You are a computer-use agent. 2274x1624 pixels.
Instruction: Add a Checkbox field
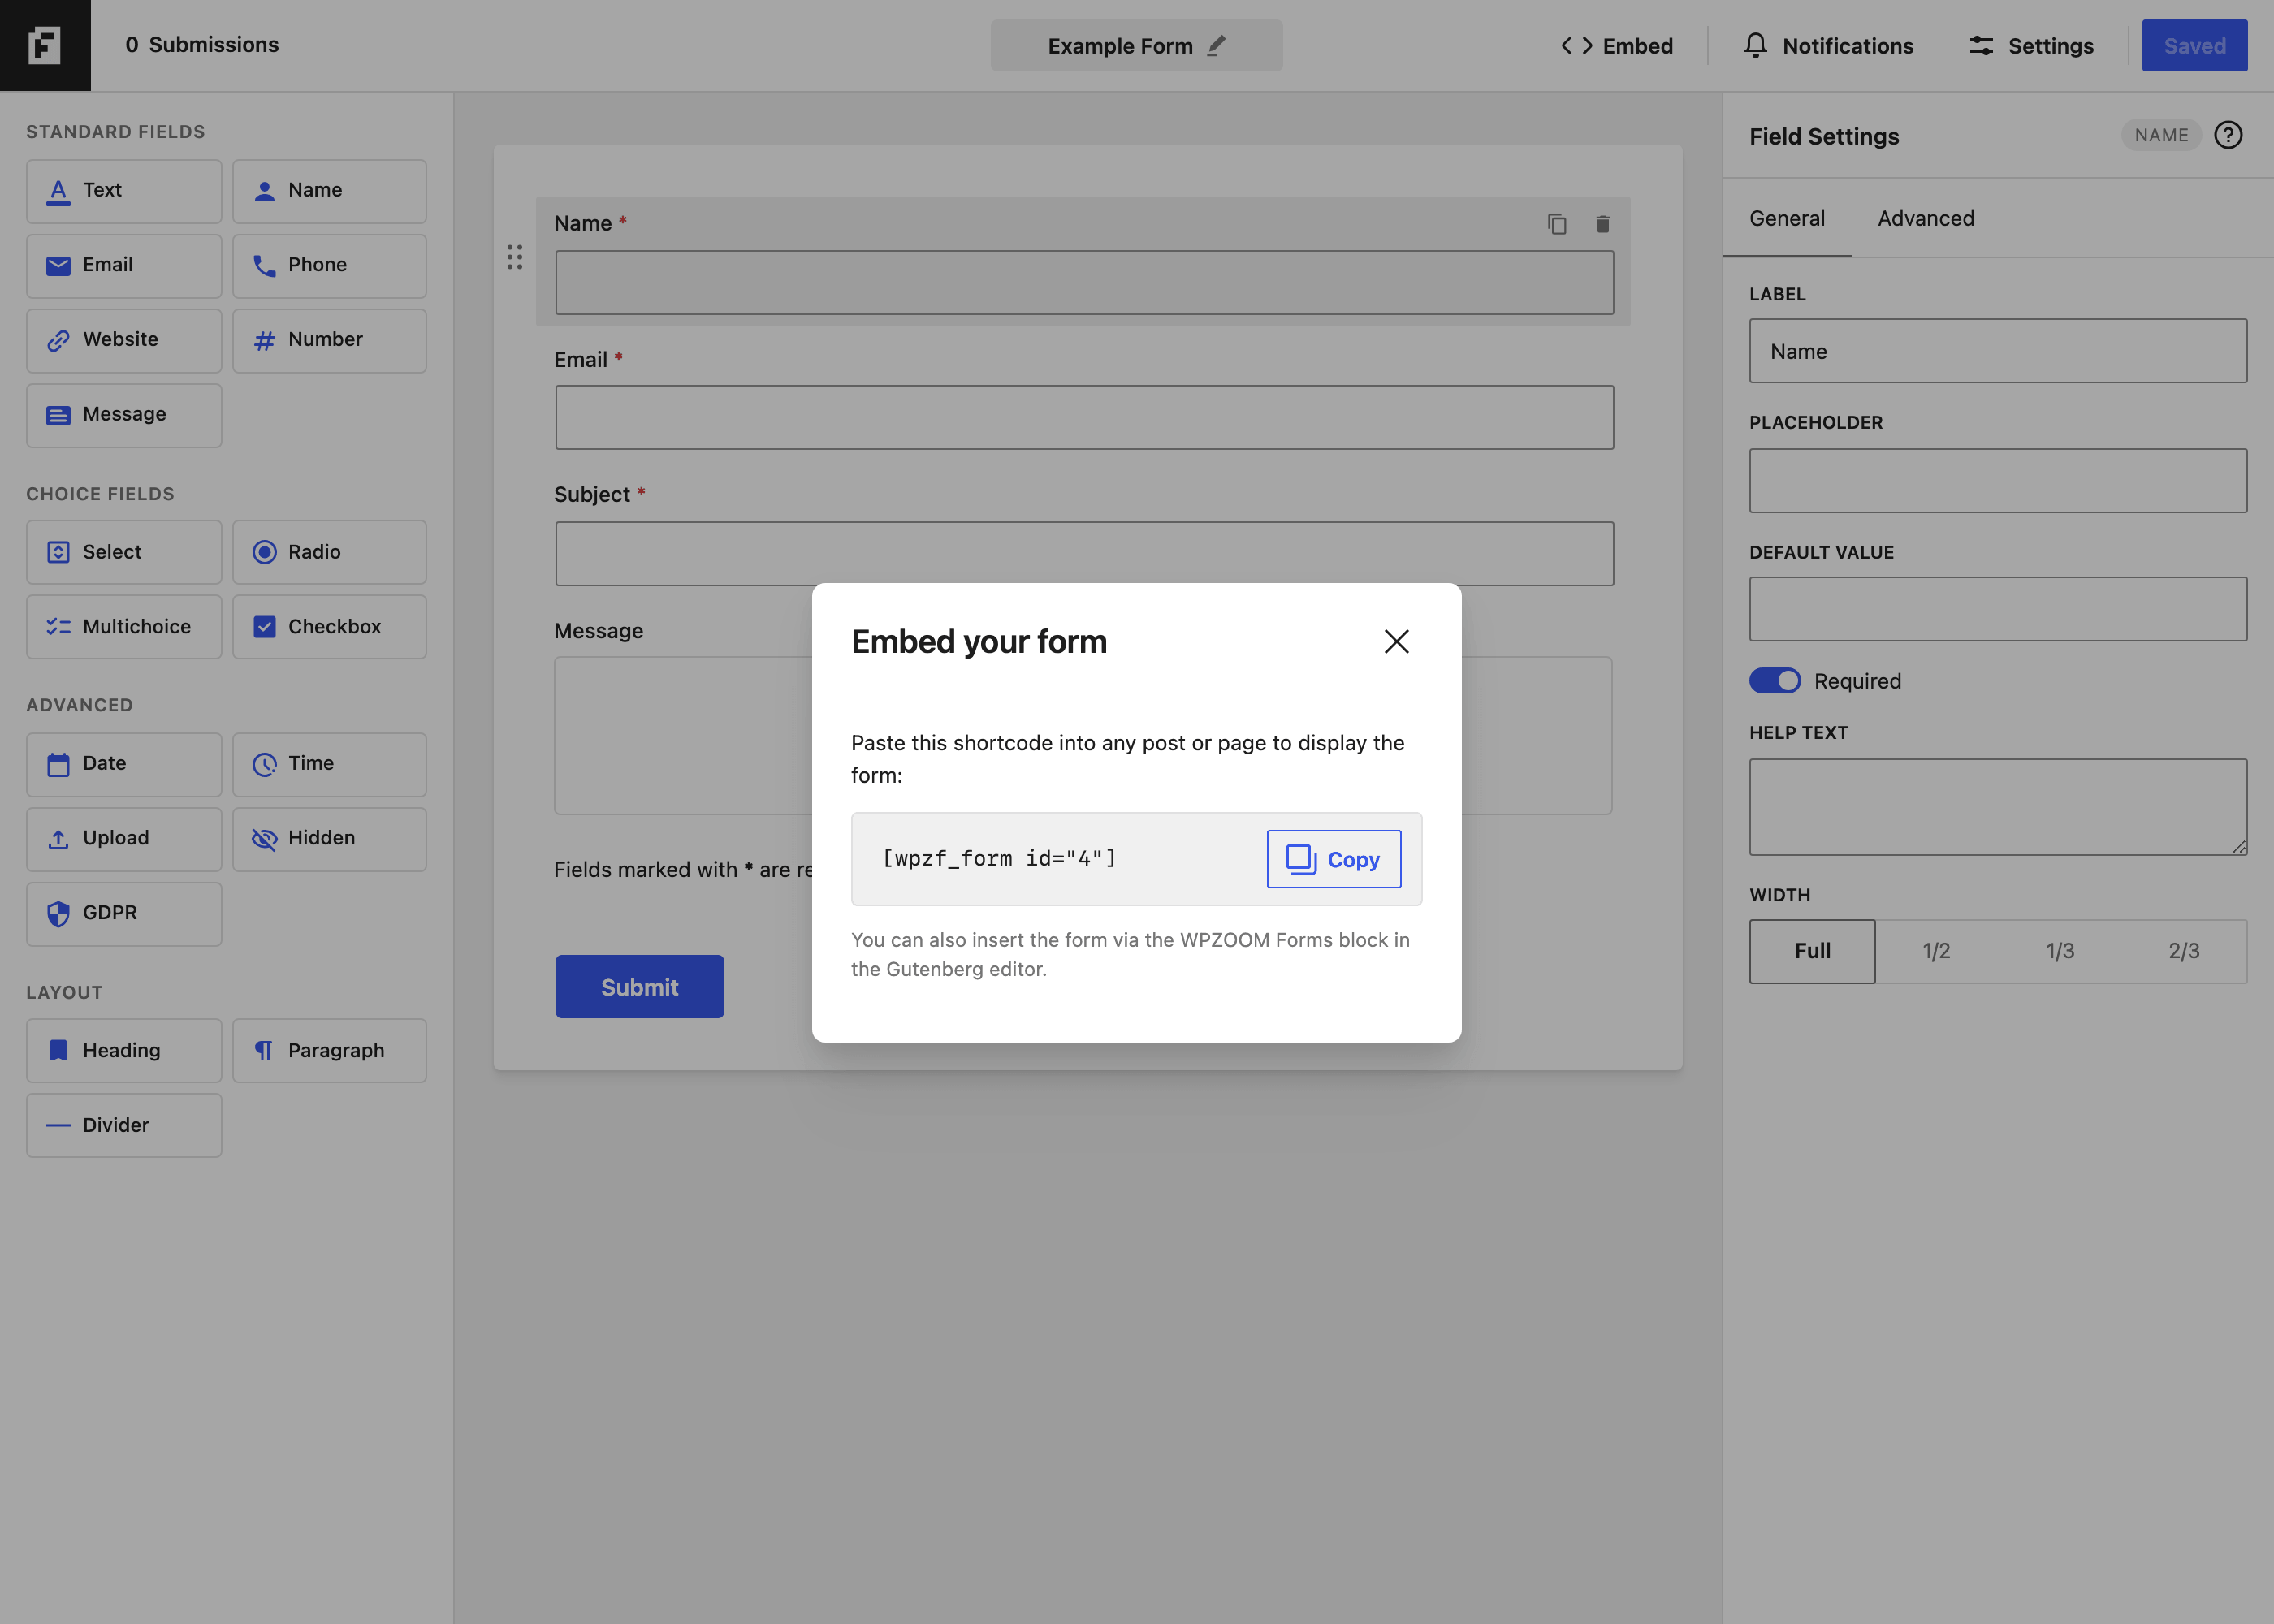pyautogui.click(x=329, y=627)
